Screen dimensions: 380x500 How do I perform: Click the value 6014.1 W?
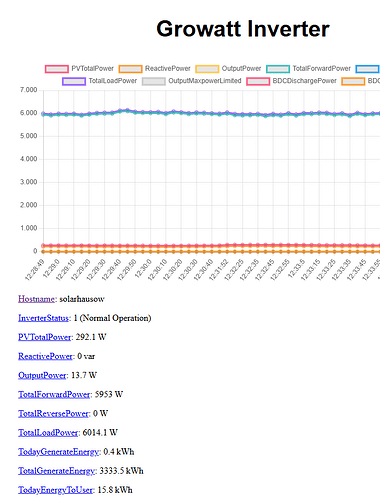click(x=100, y=433)
